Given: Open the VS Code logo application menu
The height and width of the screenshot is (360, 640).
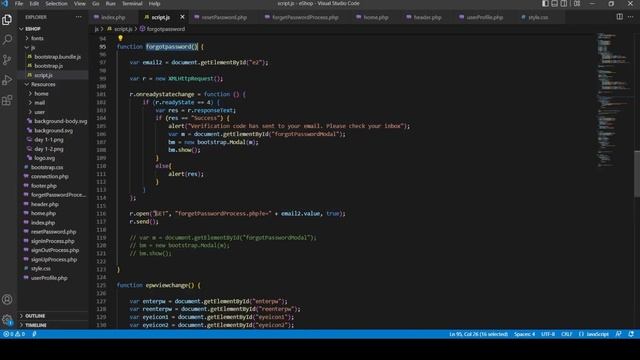Looking at the screenshot, I should pos(5,4).
